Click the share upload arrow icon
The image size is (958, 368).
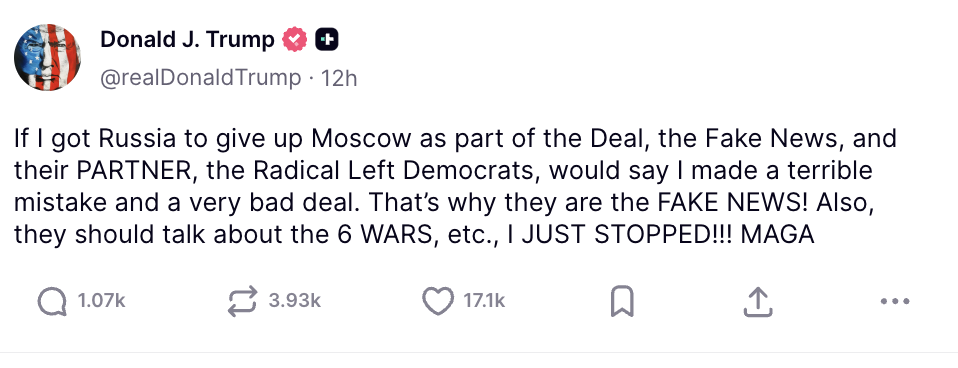point(758,302)
